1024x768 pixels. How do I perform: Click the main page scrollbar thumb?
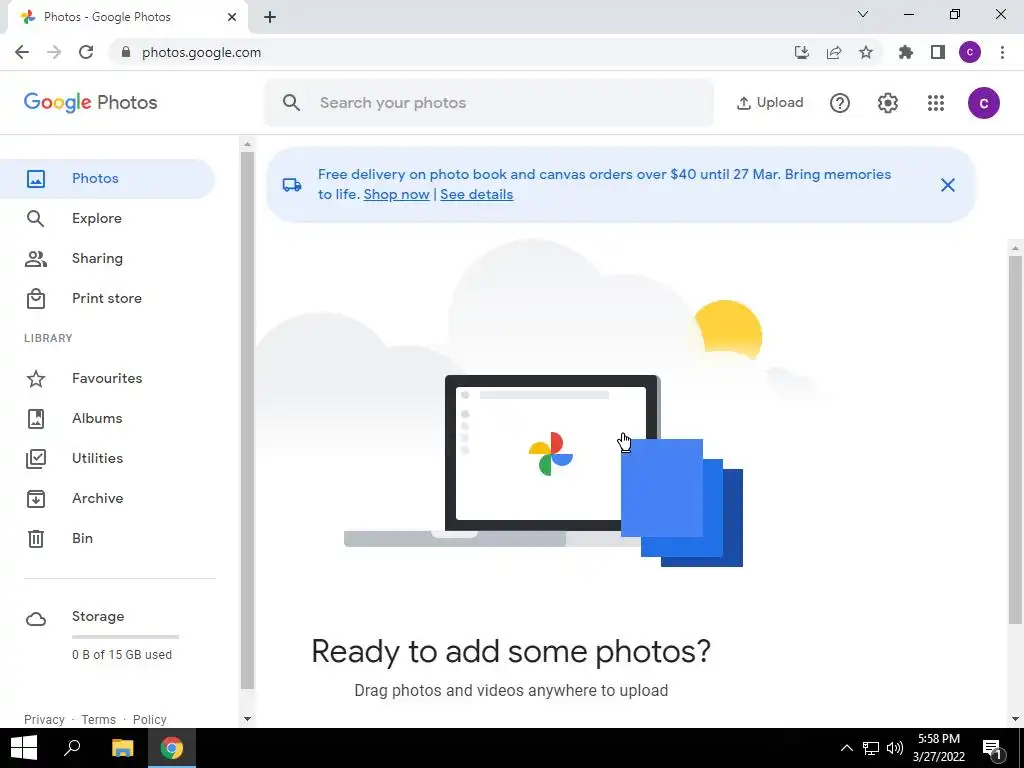[x=1015, y=440]
